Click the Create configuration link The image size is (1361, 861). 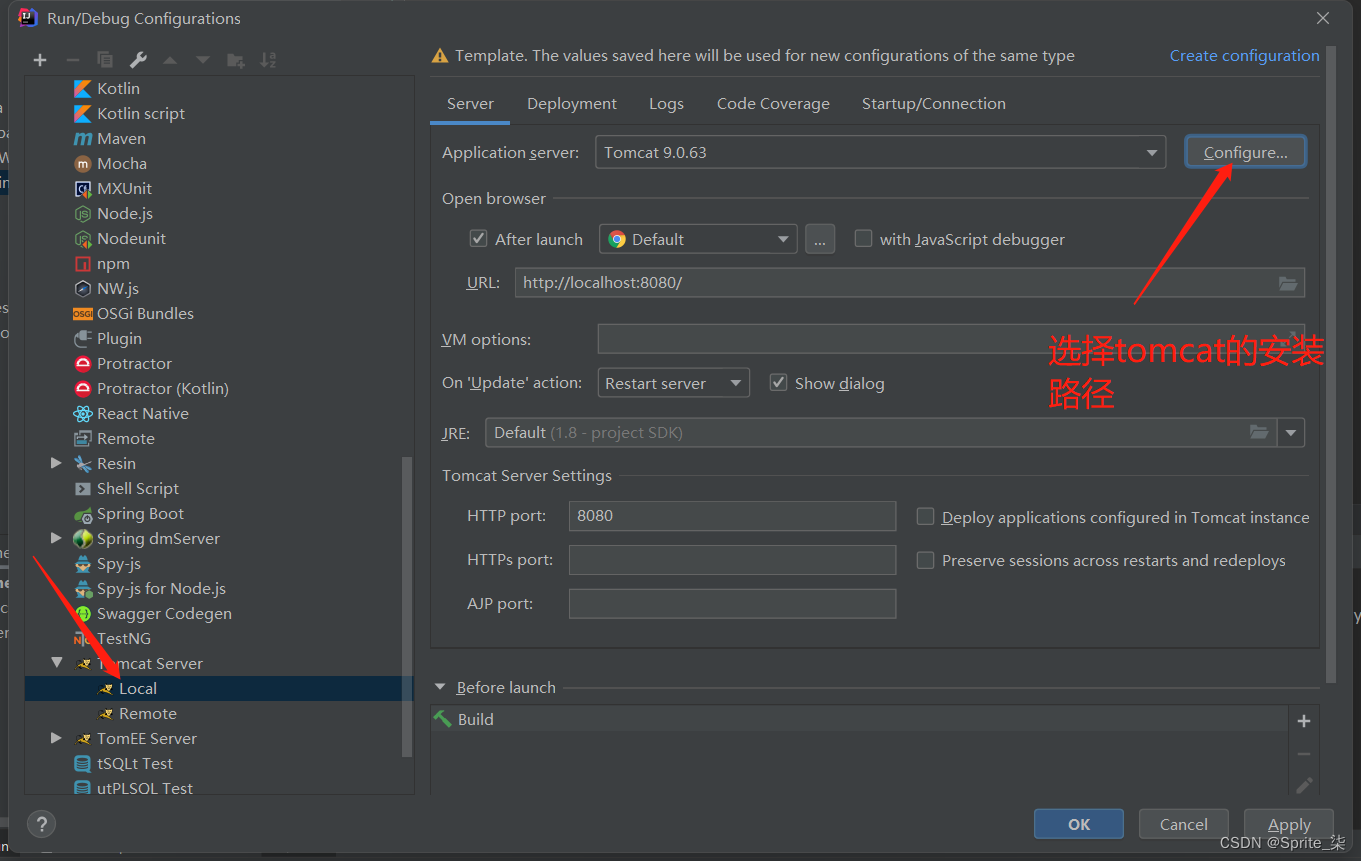point(1245,56)
